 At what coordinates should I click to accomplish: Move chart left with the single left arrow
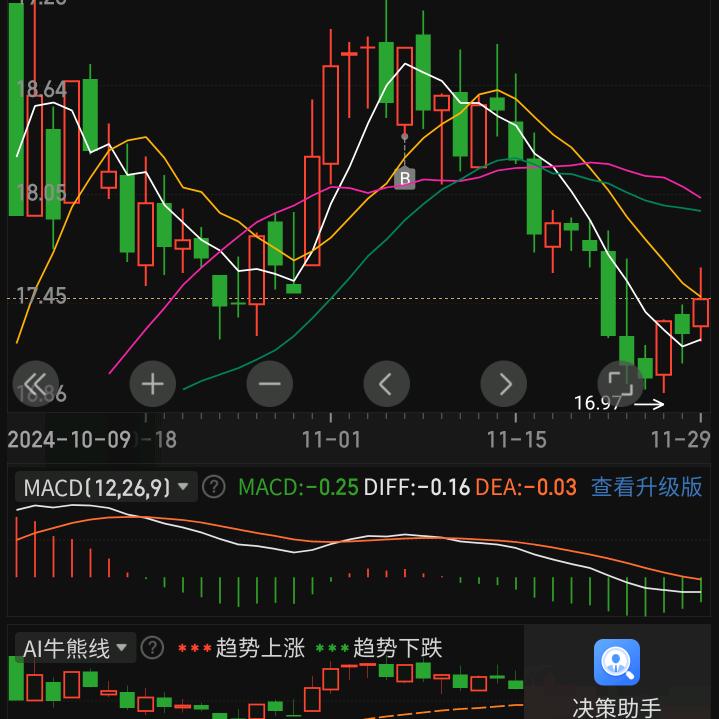(x=387, y=383)
